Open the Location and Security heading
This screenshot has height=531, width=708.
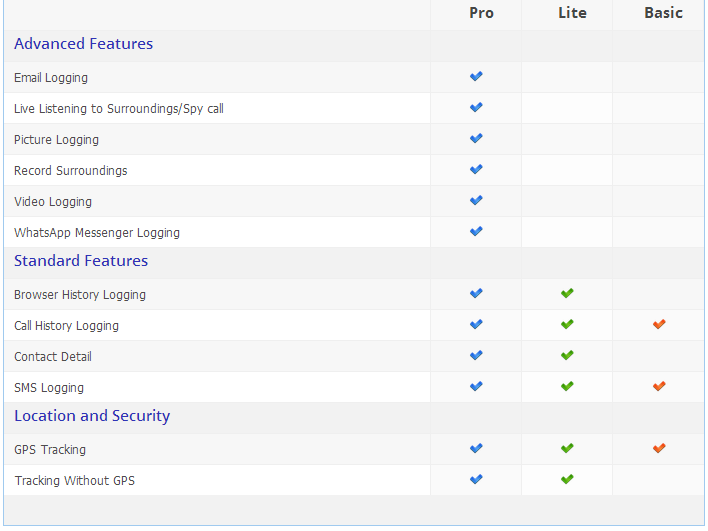click(x=92, y=416)
